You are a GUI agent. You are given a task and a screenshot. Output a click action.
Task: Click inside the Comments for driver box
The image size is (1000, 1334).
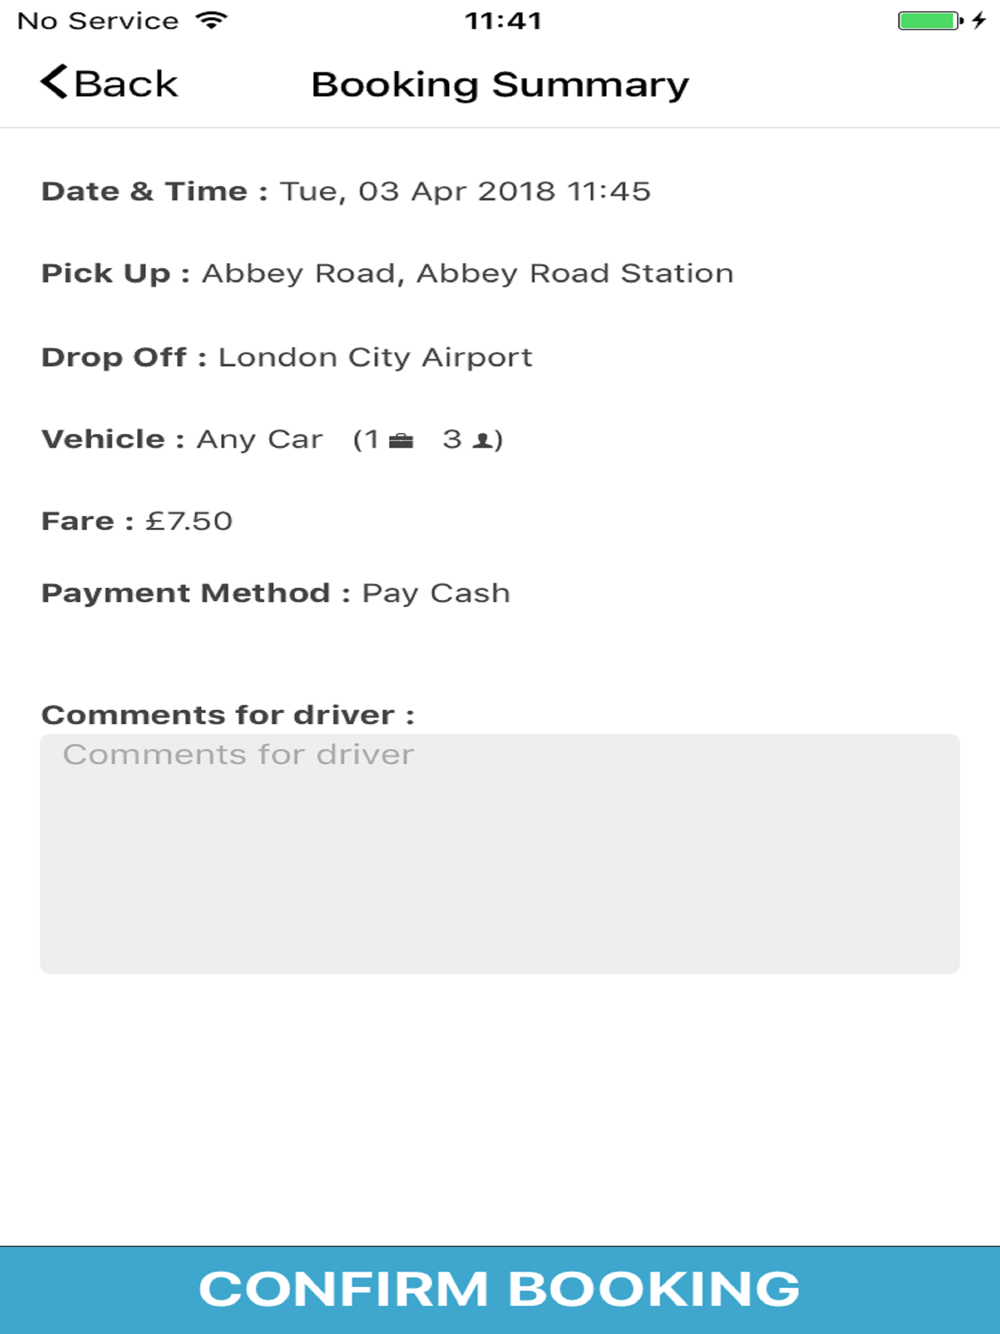tap(500, 853)
